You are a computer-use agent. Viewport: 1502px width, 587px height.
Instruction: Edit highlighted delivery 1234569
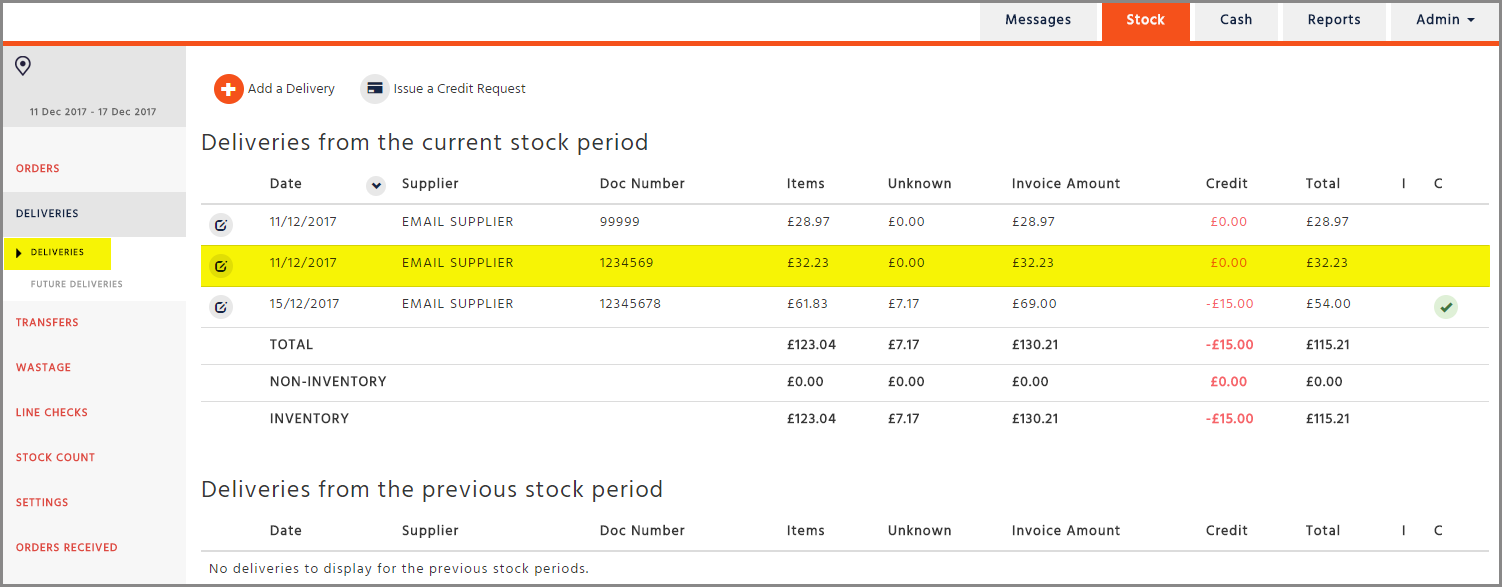point(221,265)
